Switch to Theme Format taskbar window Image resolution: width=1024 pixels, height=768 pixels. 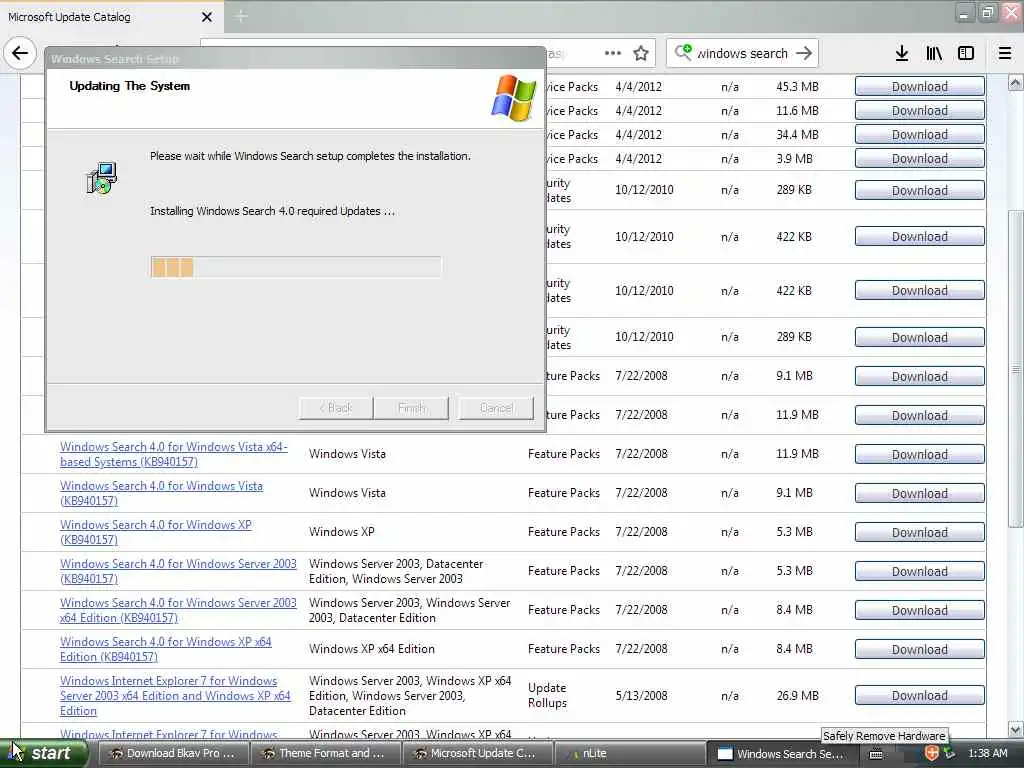coord(326,754)
